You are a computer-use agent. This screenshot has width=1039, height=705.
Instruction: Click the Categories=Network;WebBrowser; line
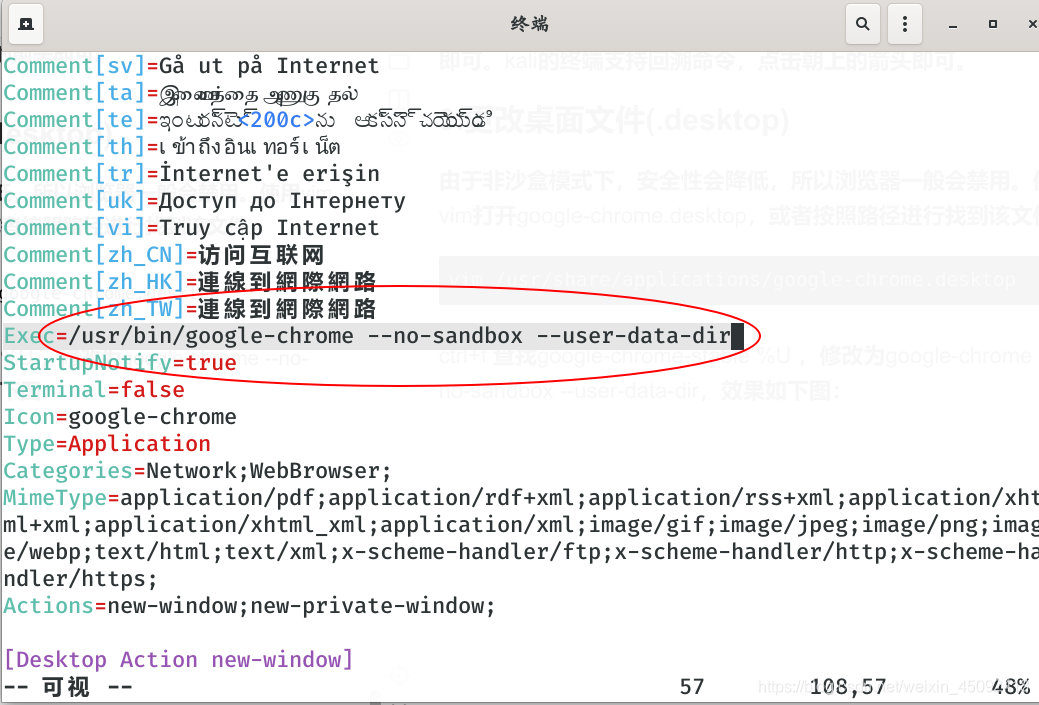click(x=197, y=471)
